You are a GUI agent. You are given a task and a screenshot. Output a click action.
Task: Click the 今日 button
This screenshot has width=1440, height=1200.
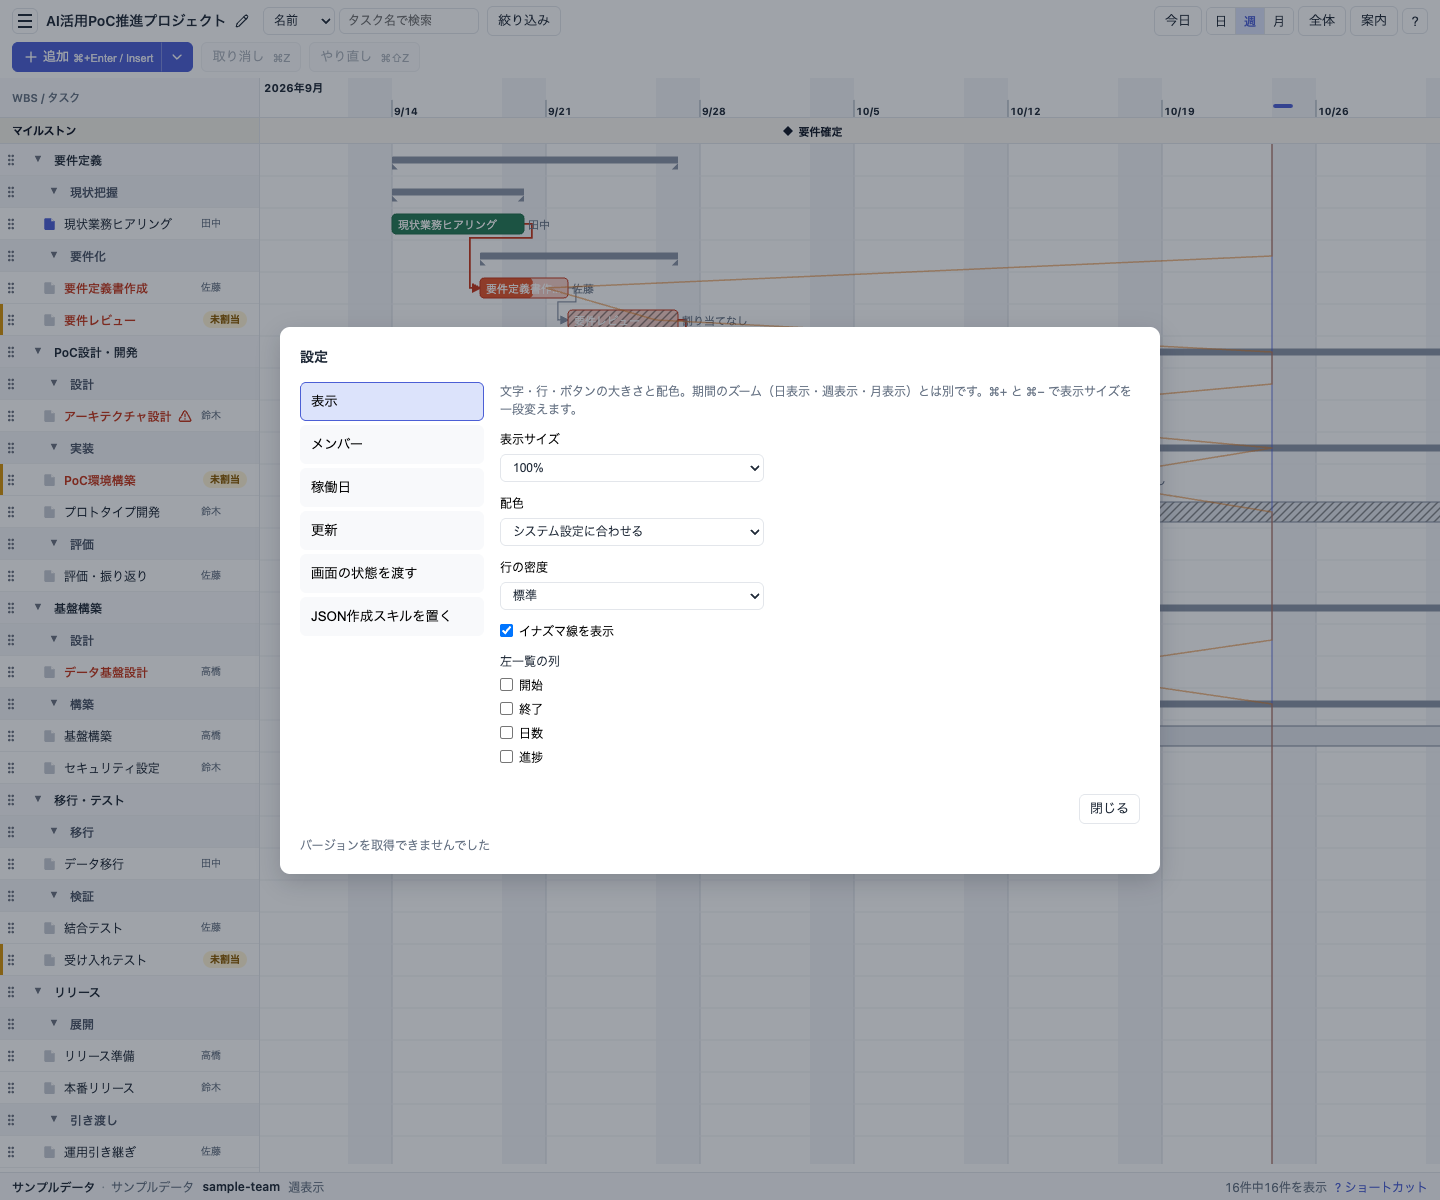tap(1178, 21)
